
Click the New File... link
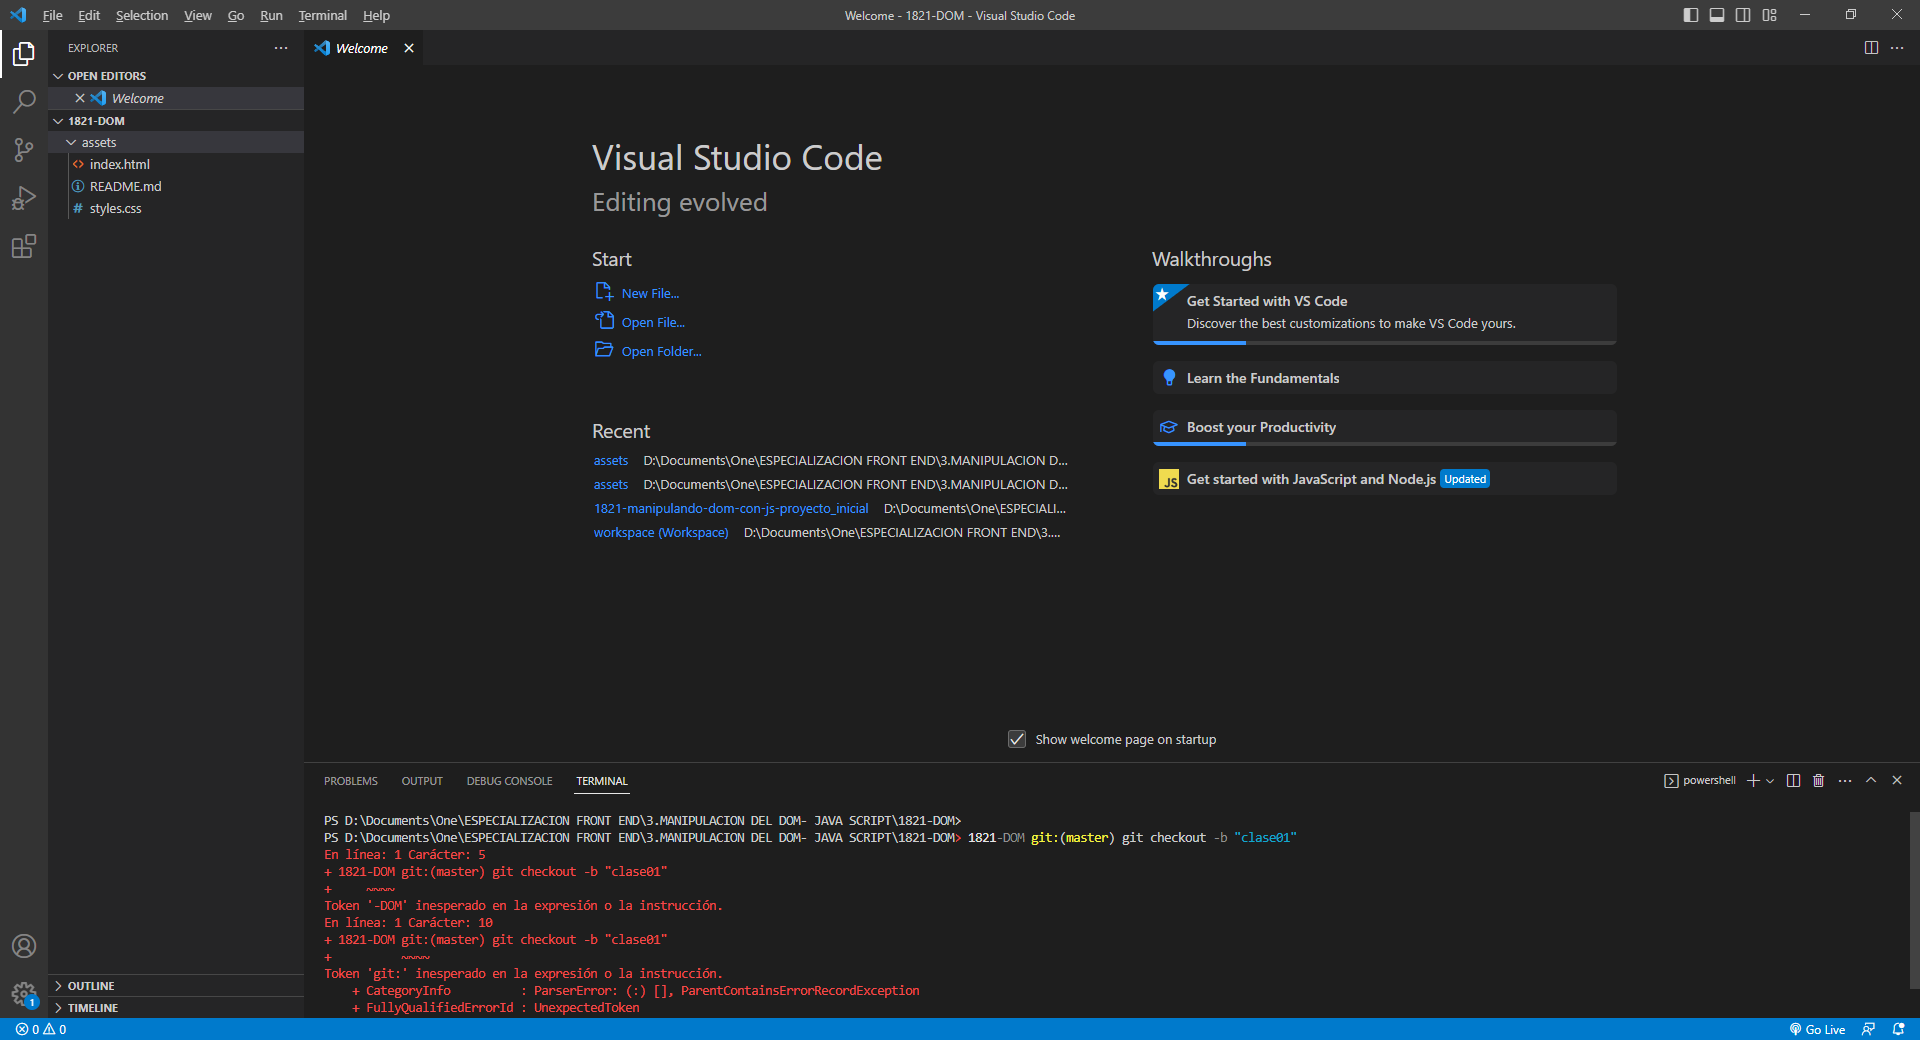tap(650, 293)
